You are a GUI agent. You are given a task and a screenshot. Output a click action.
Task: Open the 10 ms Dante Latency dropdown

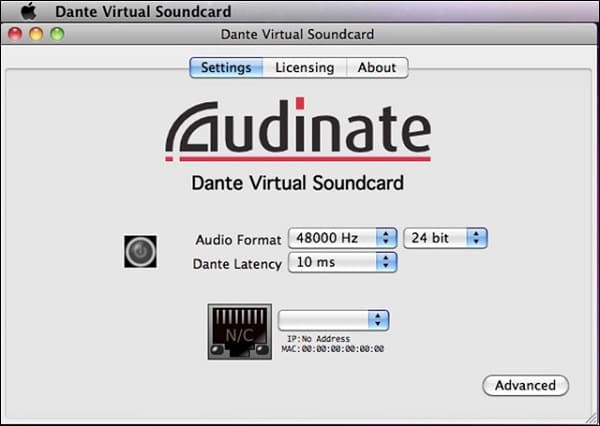pyautogui.click(x=342, y=262)
